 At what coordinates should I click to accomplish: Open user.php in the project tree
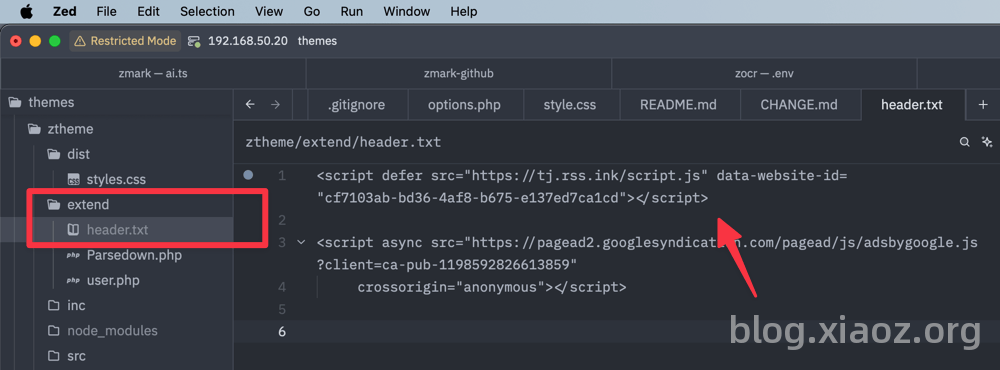tap(117, 281)
